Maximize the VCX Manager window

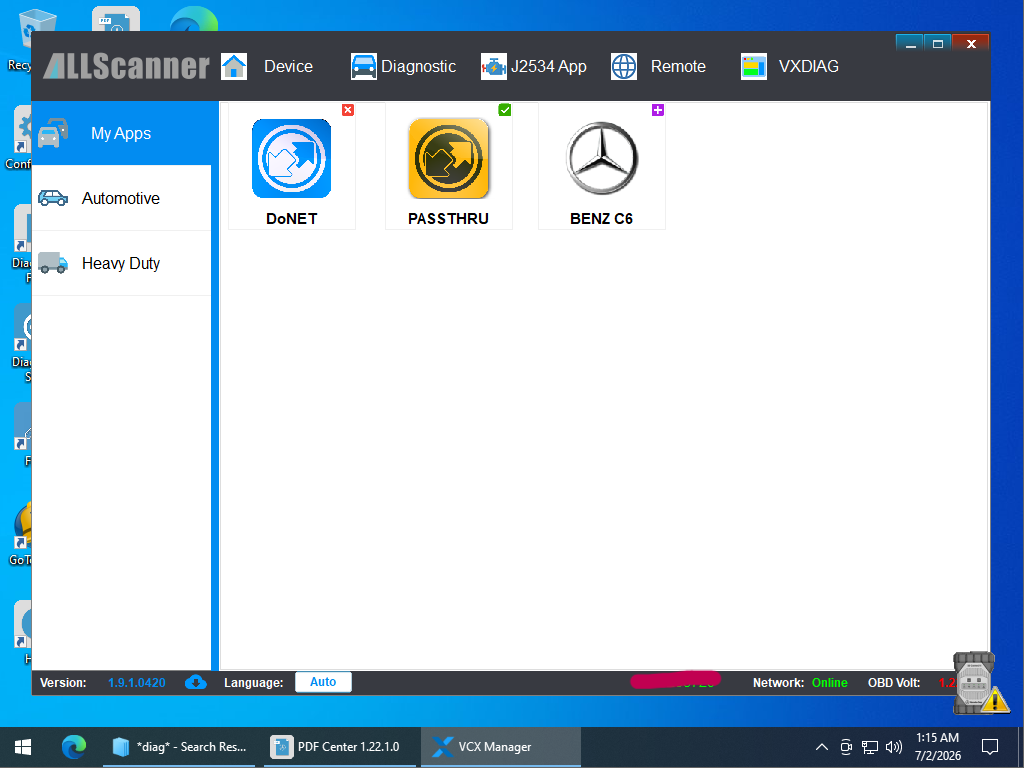[x=938, y=44]
